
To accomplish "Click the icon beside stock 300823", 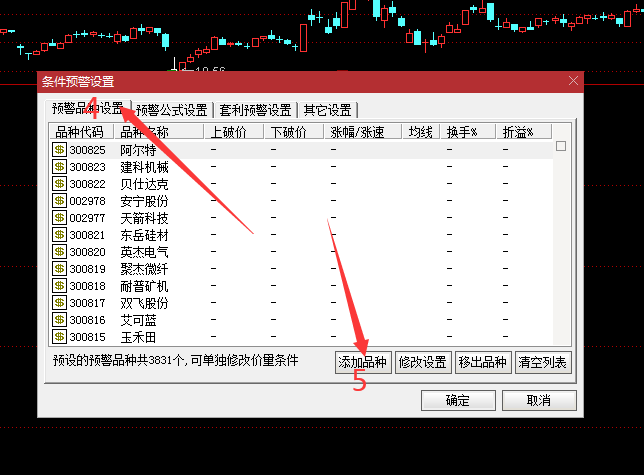I will (x=59, y=167).
